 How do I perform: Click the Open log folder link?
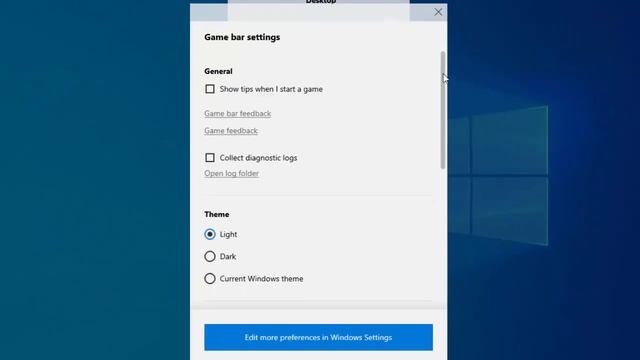[x=231, y=173]
